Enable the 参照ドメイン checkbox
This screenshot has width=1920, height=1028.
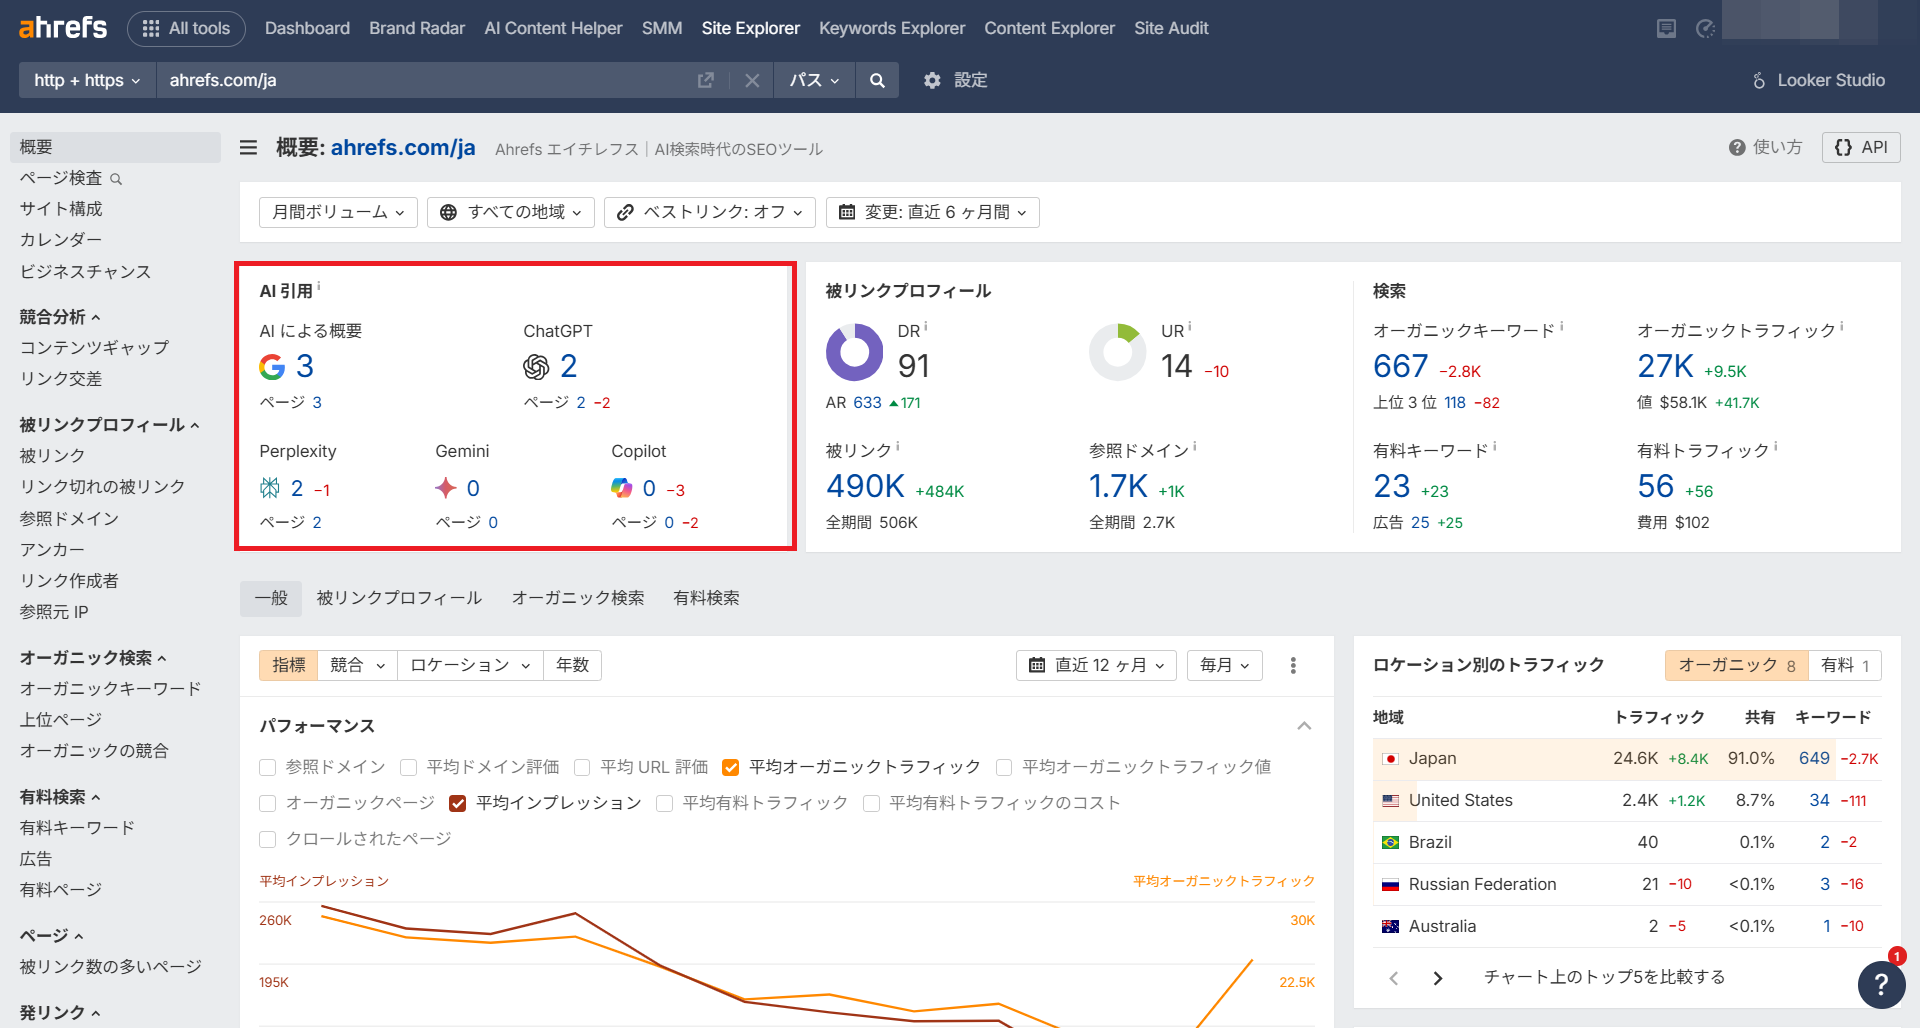(267, 766)
